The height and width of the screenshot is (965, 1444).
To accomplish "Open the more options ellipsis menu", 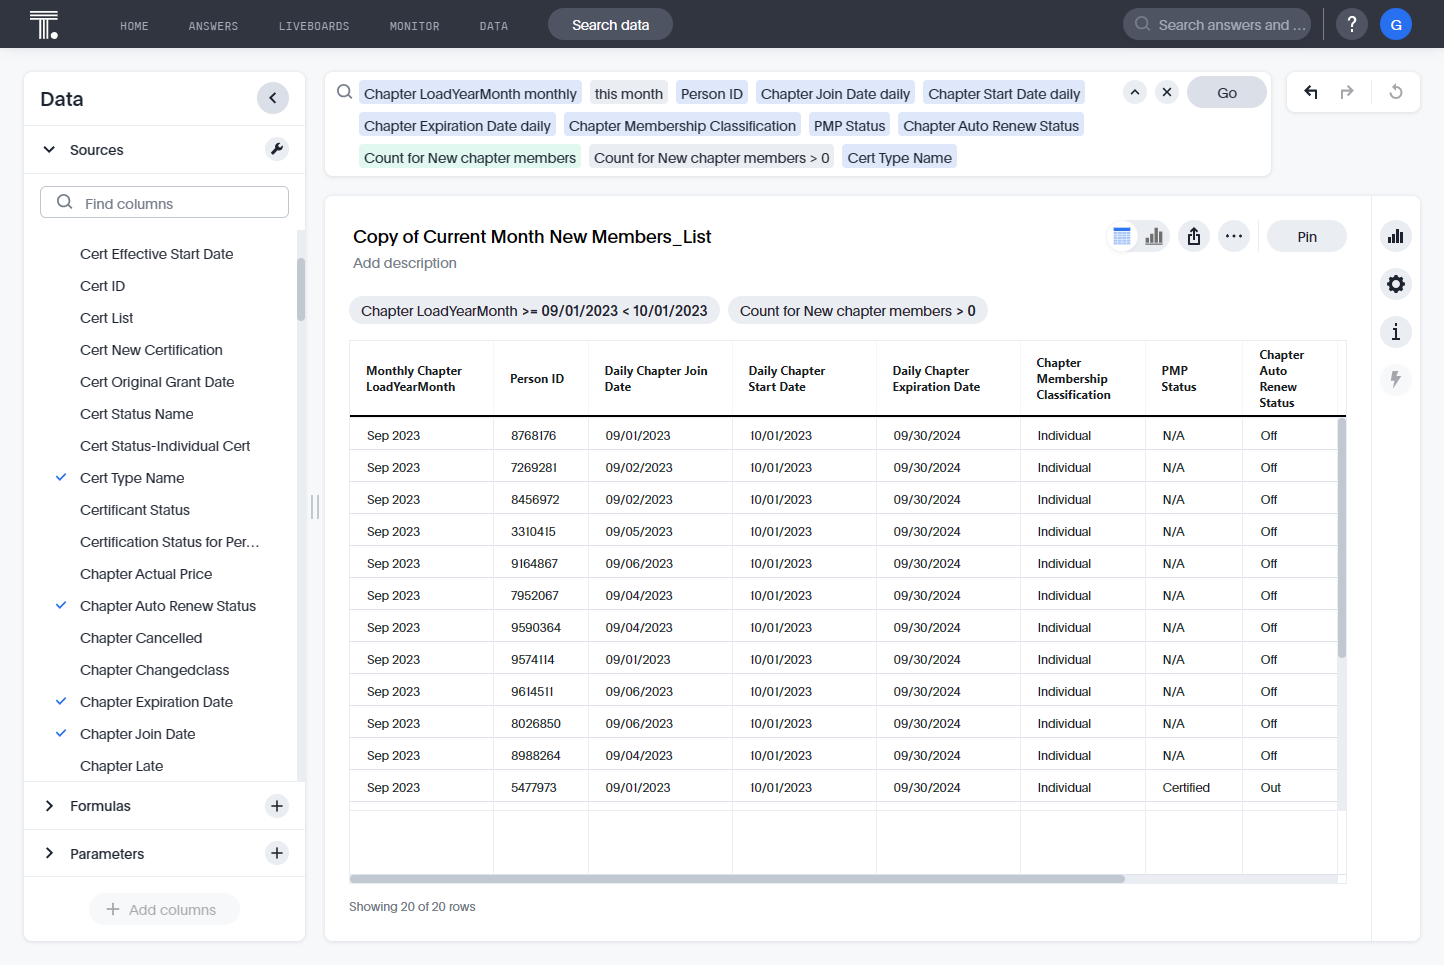I will (1234, 236).
